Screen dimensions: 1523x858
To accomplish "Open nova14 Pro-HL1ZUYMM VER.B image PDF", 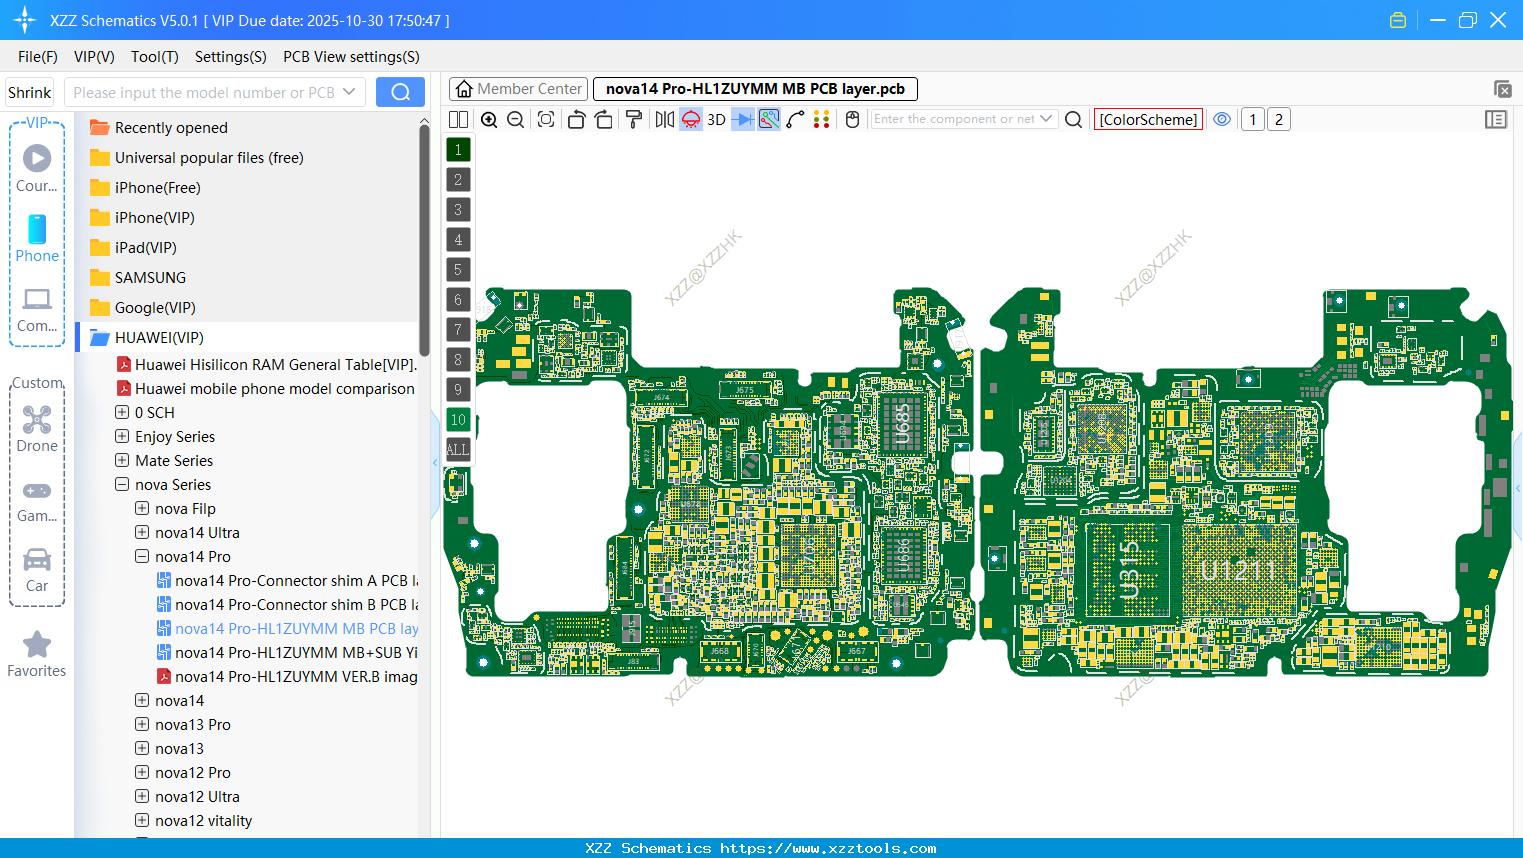I will (287, 677).
